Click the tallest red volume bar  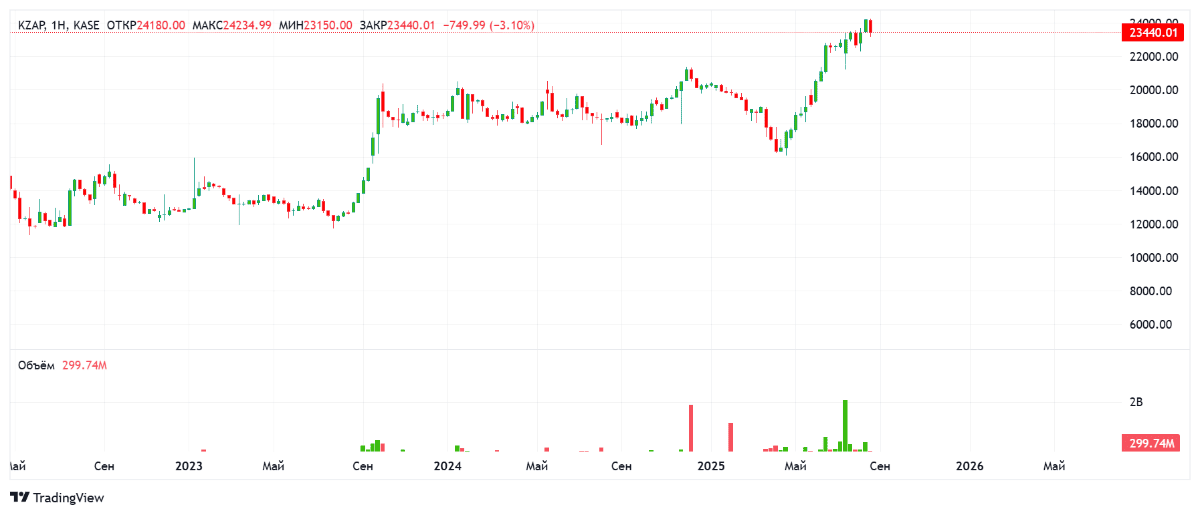coord(691,428)
